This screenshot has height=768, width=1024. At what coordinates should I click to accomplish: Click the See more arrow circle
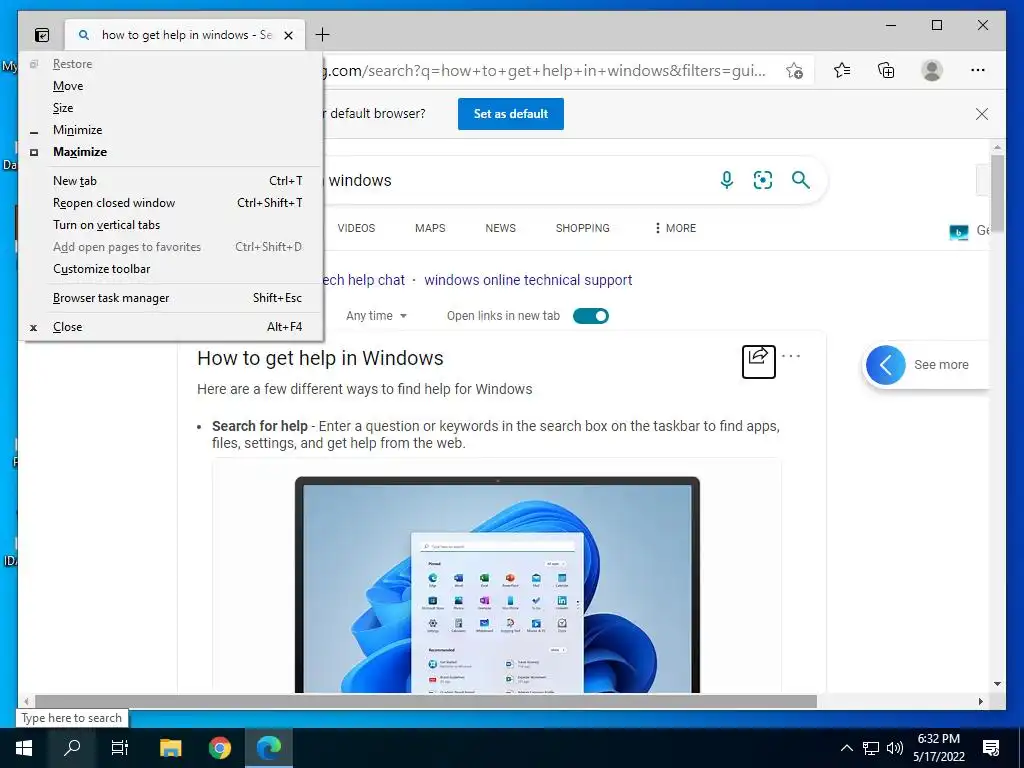(886, 364)
